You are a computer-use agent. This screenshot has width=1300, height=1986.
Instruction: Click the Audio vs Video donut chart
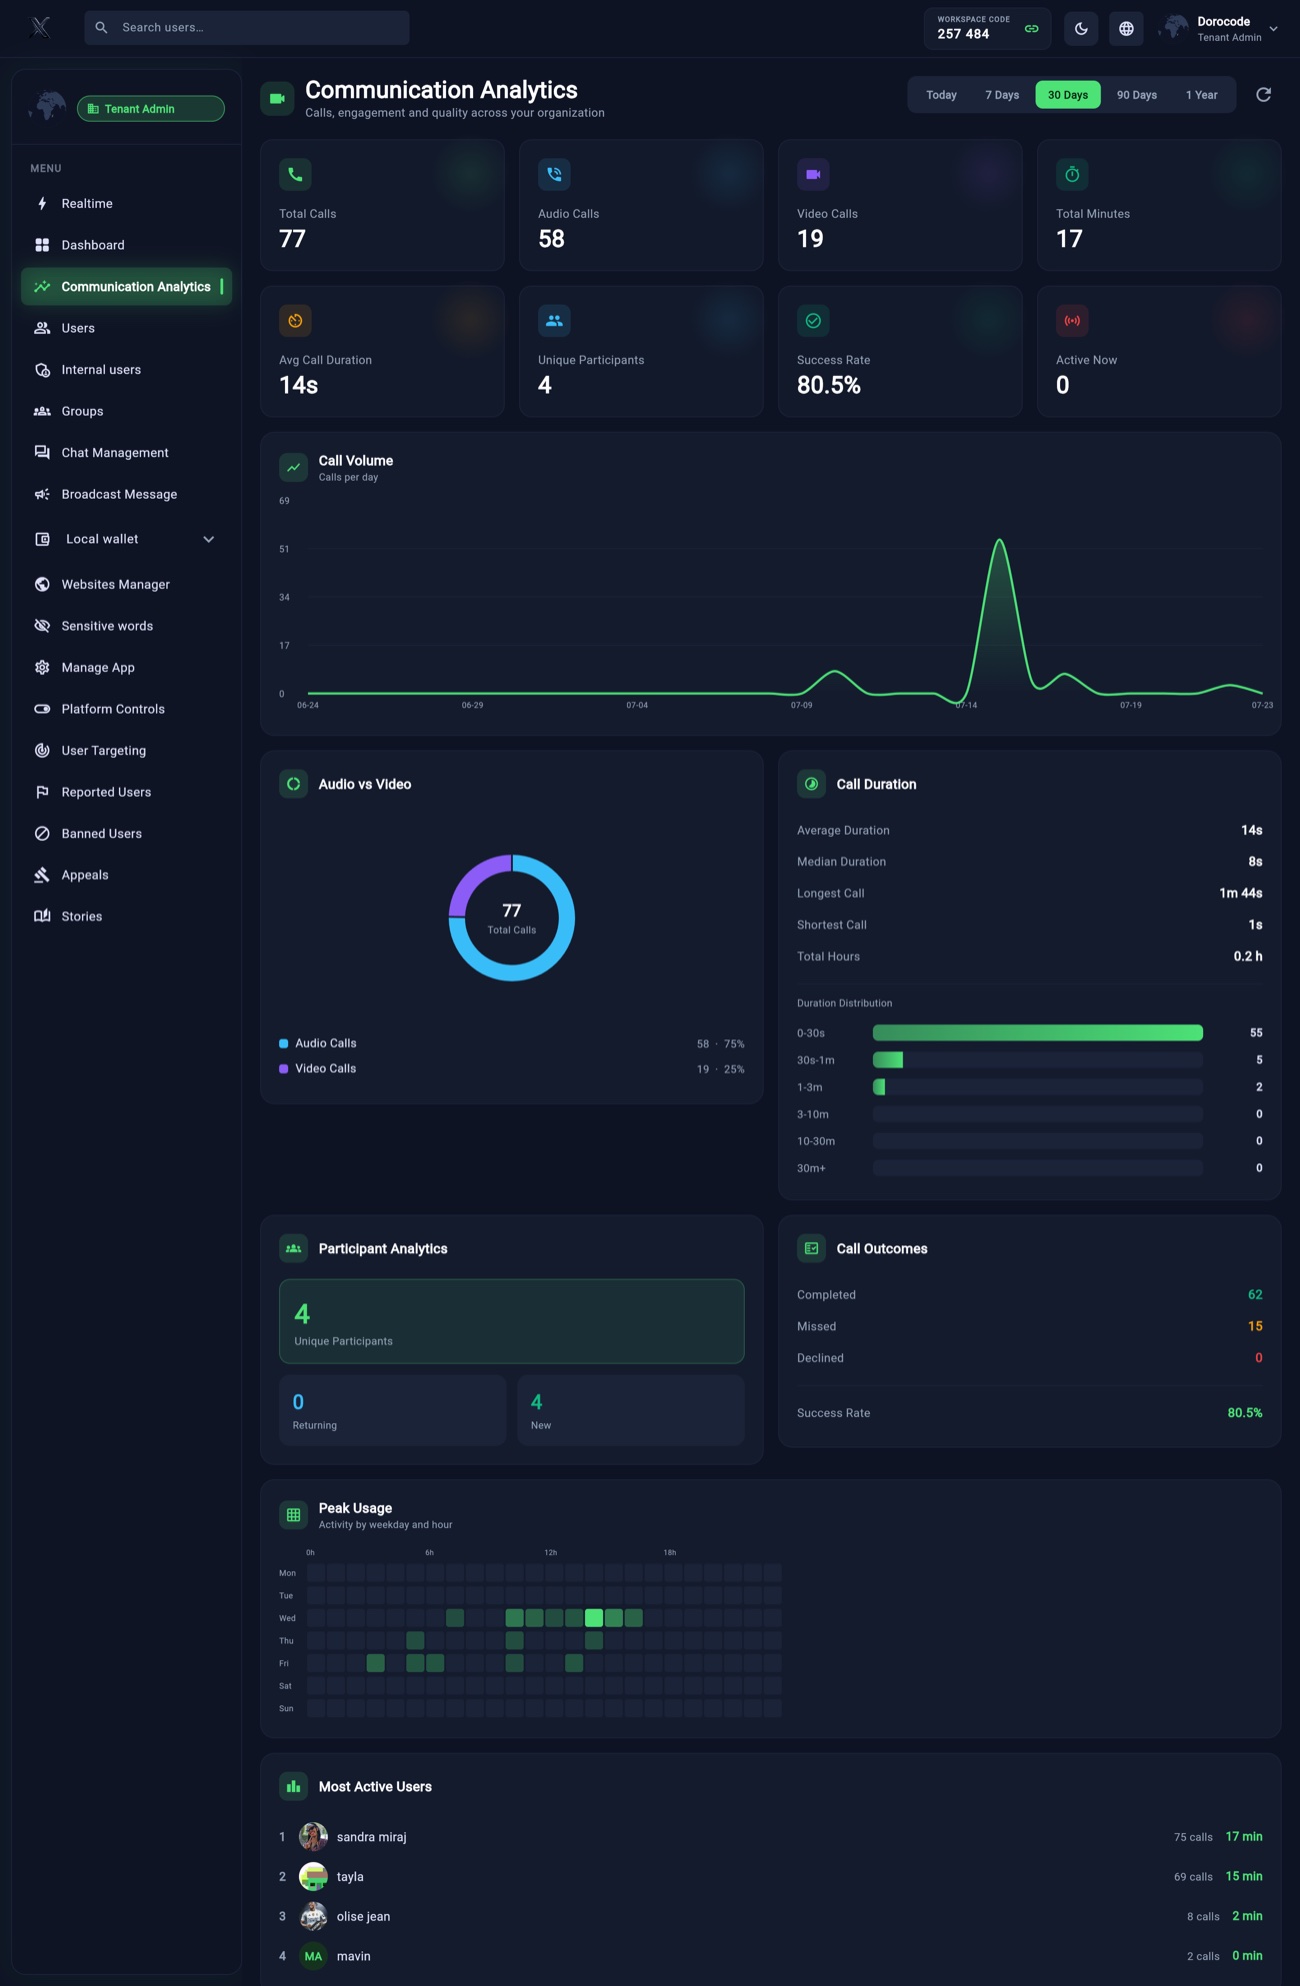[512, 917]
